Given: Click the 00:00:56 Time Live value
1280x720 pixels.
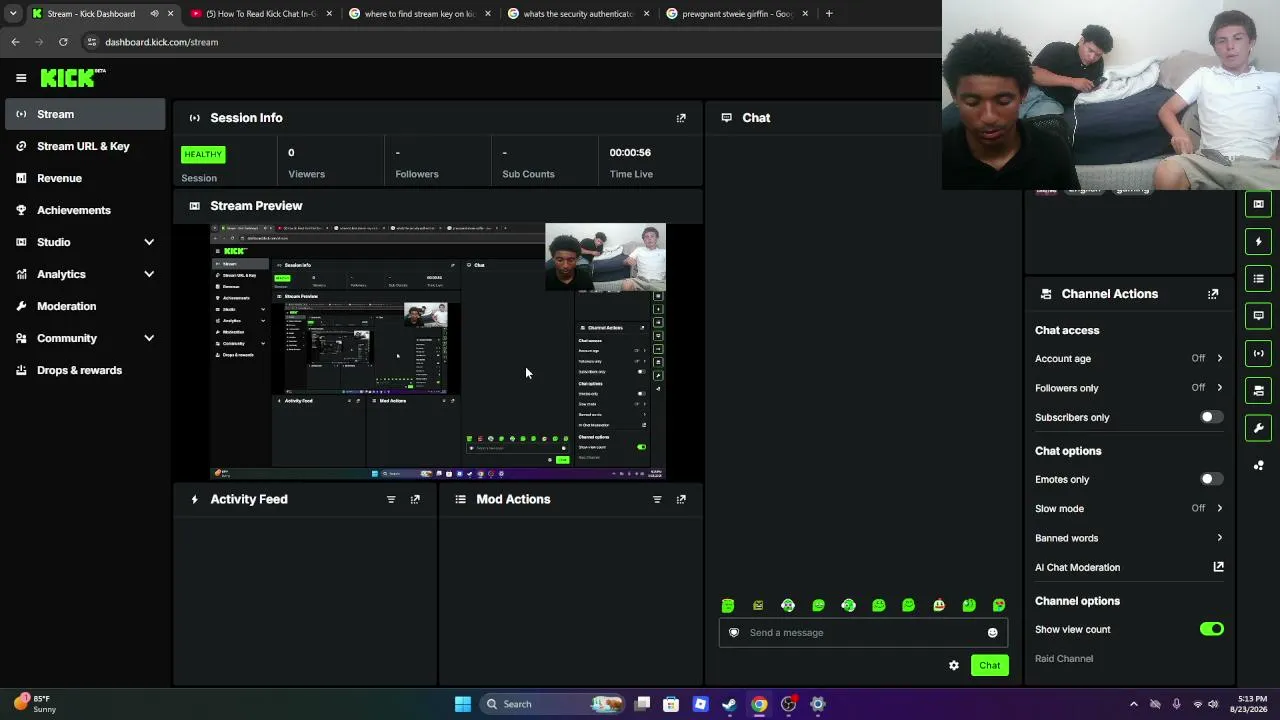Looking at the screenshot, I should tap(630, 153).
